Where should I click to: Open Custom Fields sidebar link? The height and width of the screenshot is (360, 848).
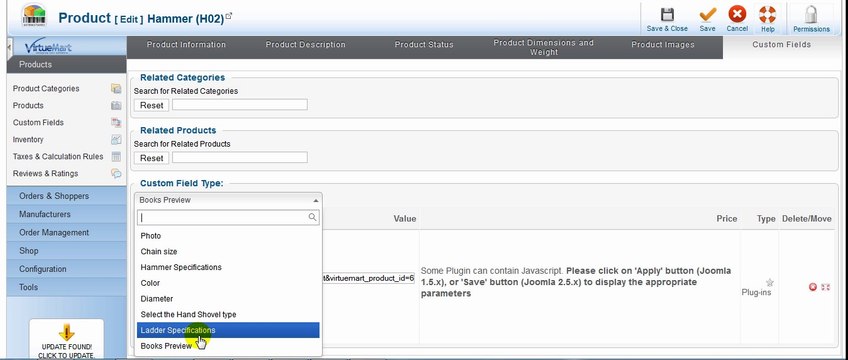(38, 123)
